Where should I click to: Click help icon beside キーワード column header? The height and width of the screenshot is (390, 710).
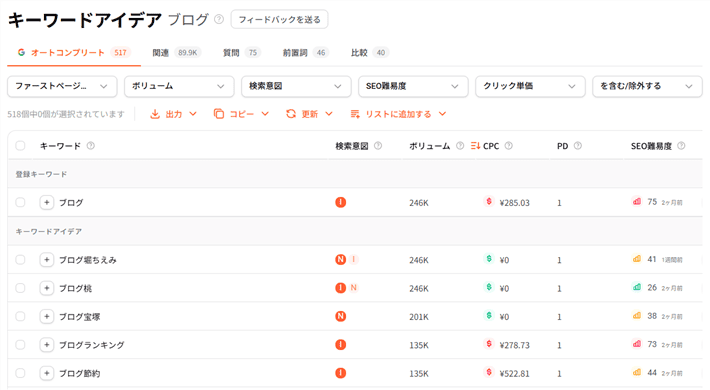tap(91, 146)
